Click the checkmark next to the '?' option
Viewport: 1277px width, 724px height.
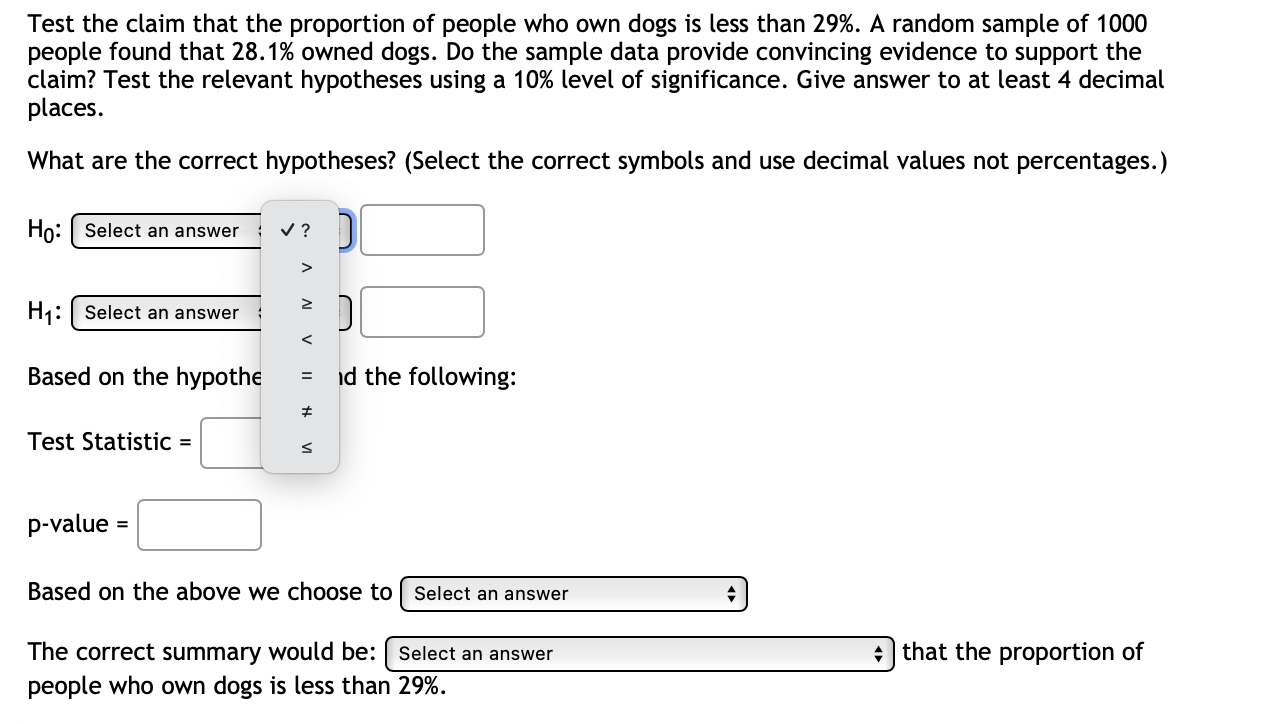[x=287, y=230]
